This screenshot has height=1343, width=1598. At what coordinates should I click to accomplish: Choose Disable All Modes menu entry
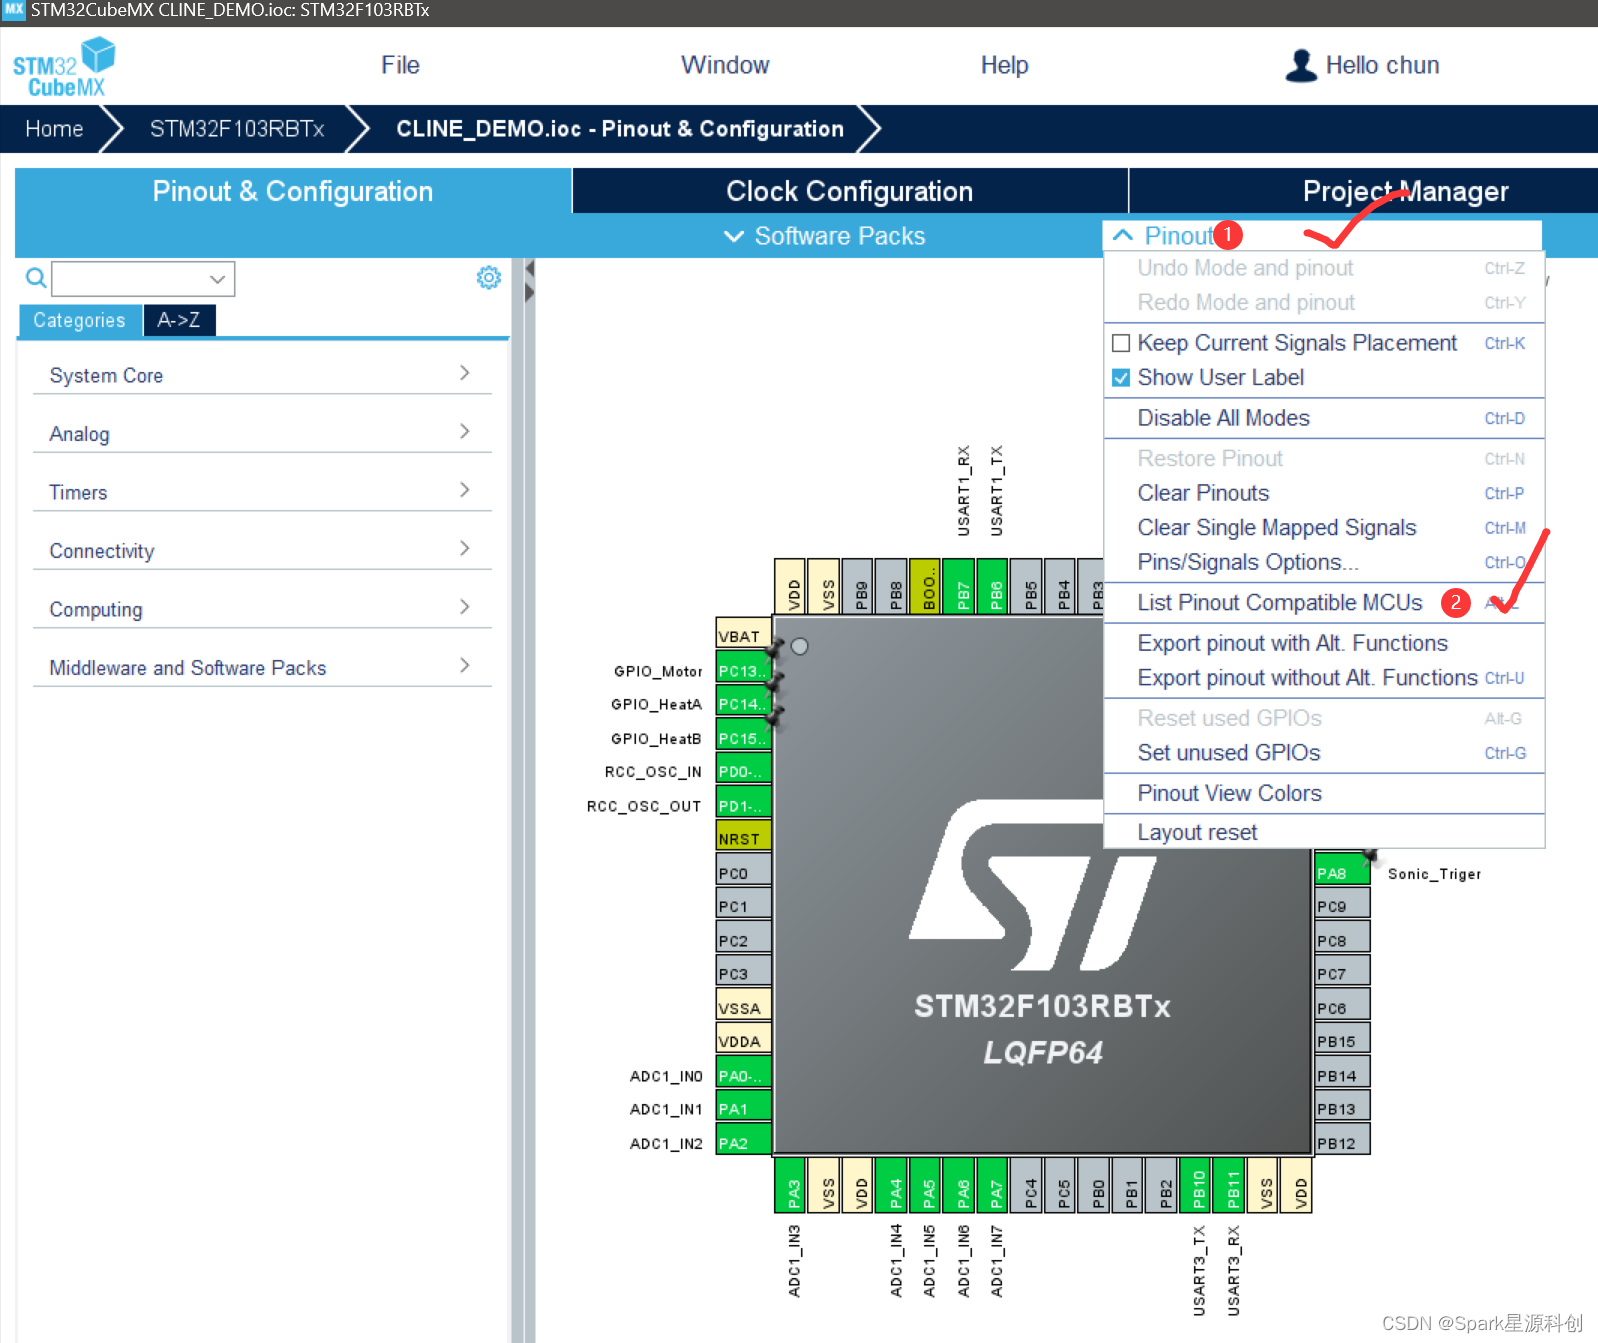point(1324,418)
